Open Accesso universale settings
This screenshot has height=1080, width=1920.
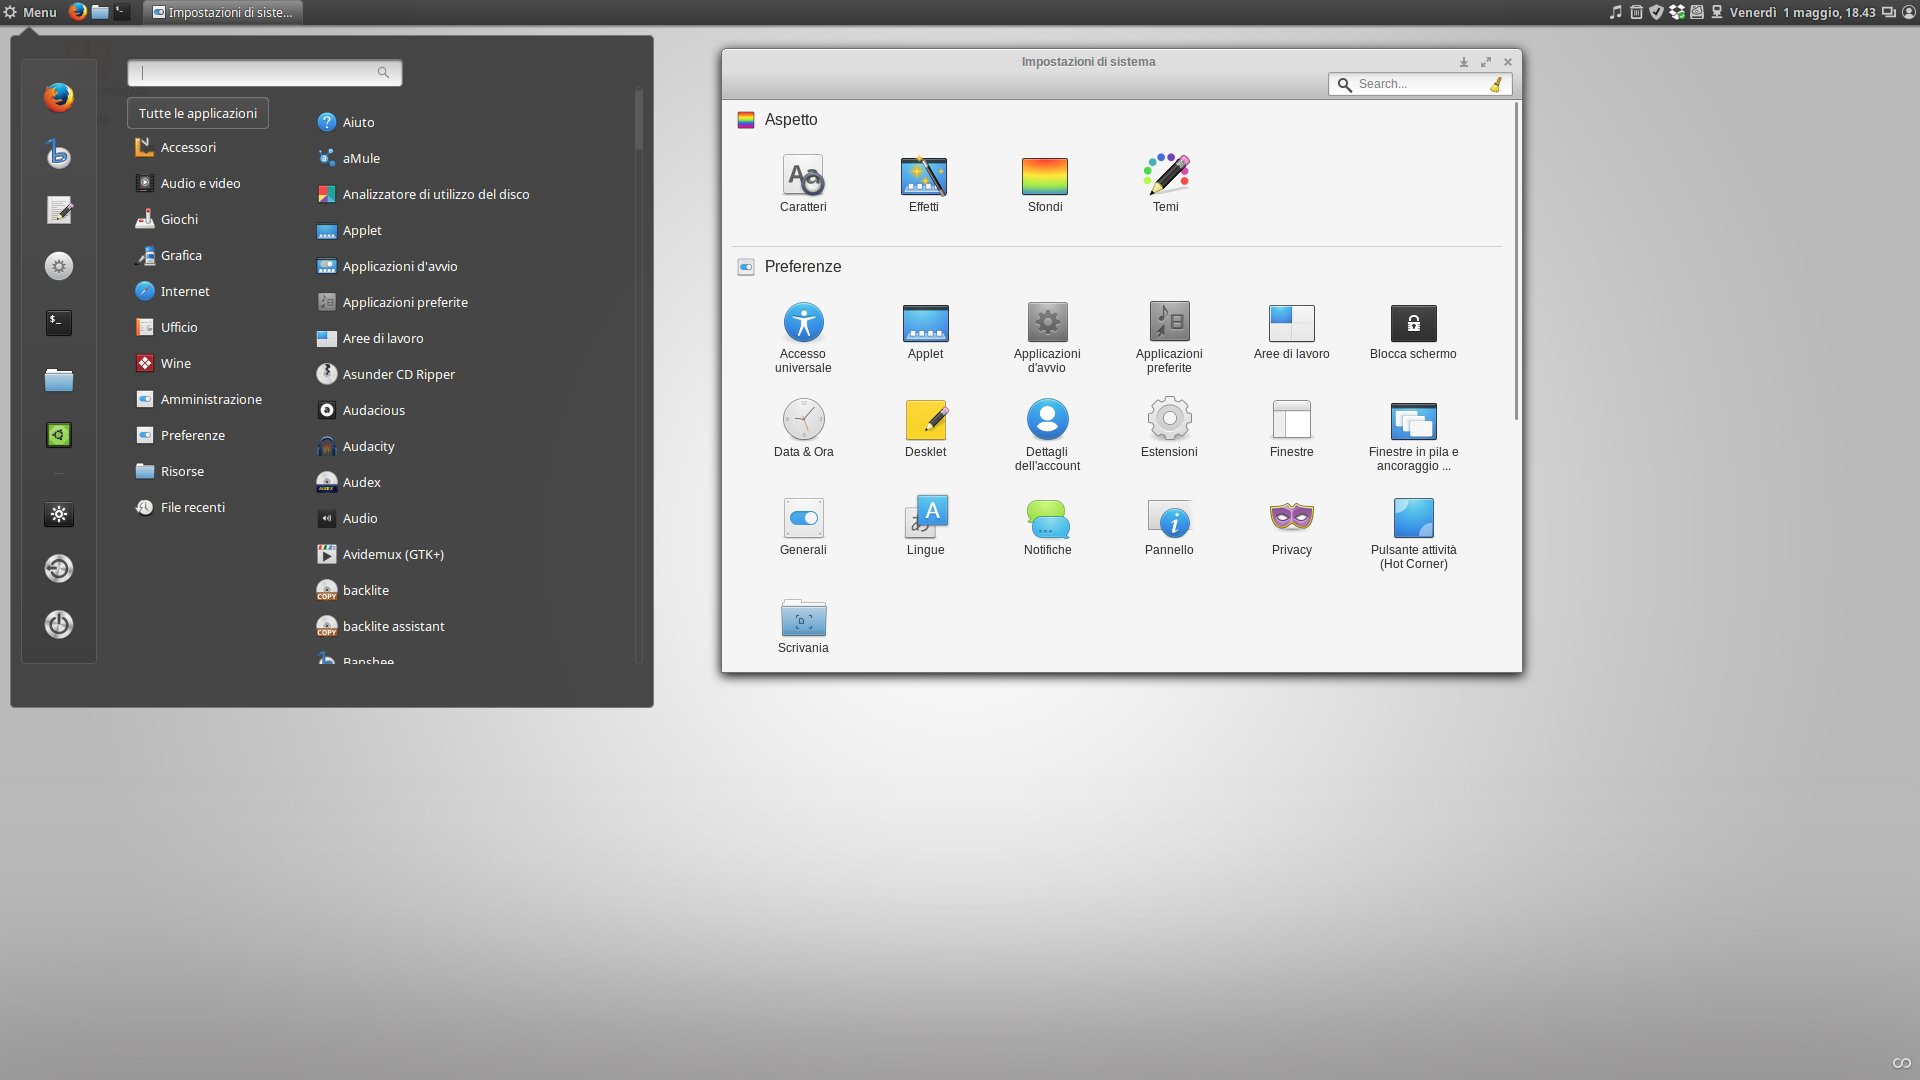tap(803, 337)
